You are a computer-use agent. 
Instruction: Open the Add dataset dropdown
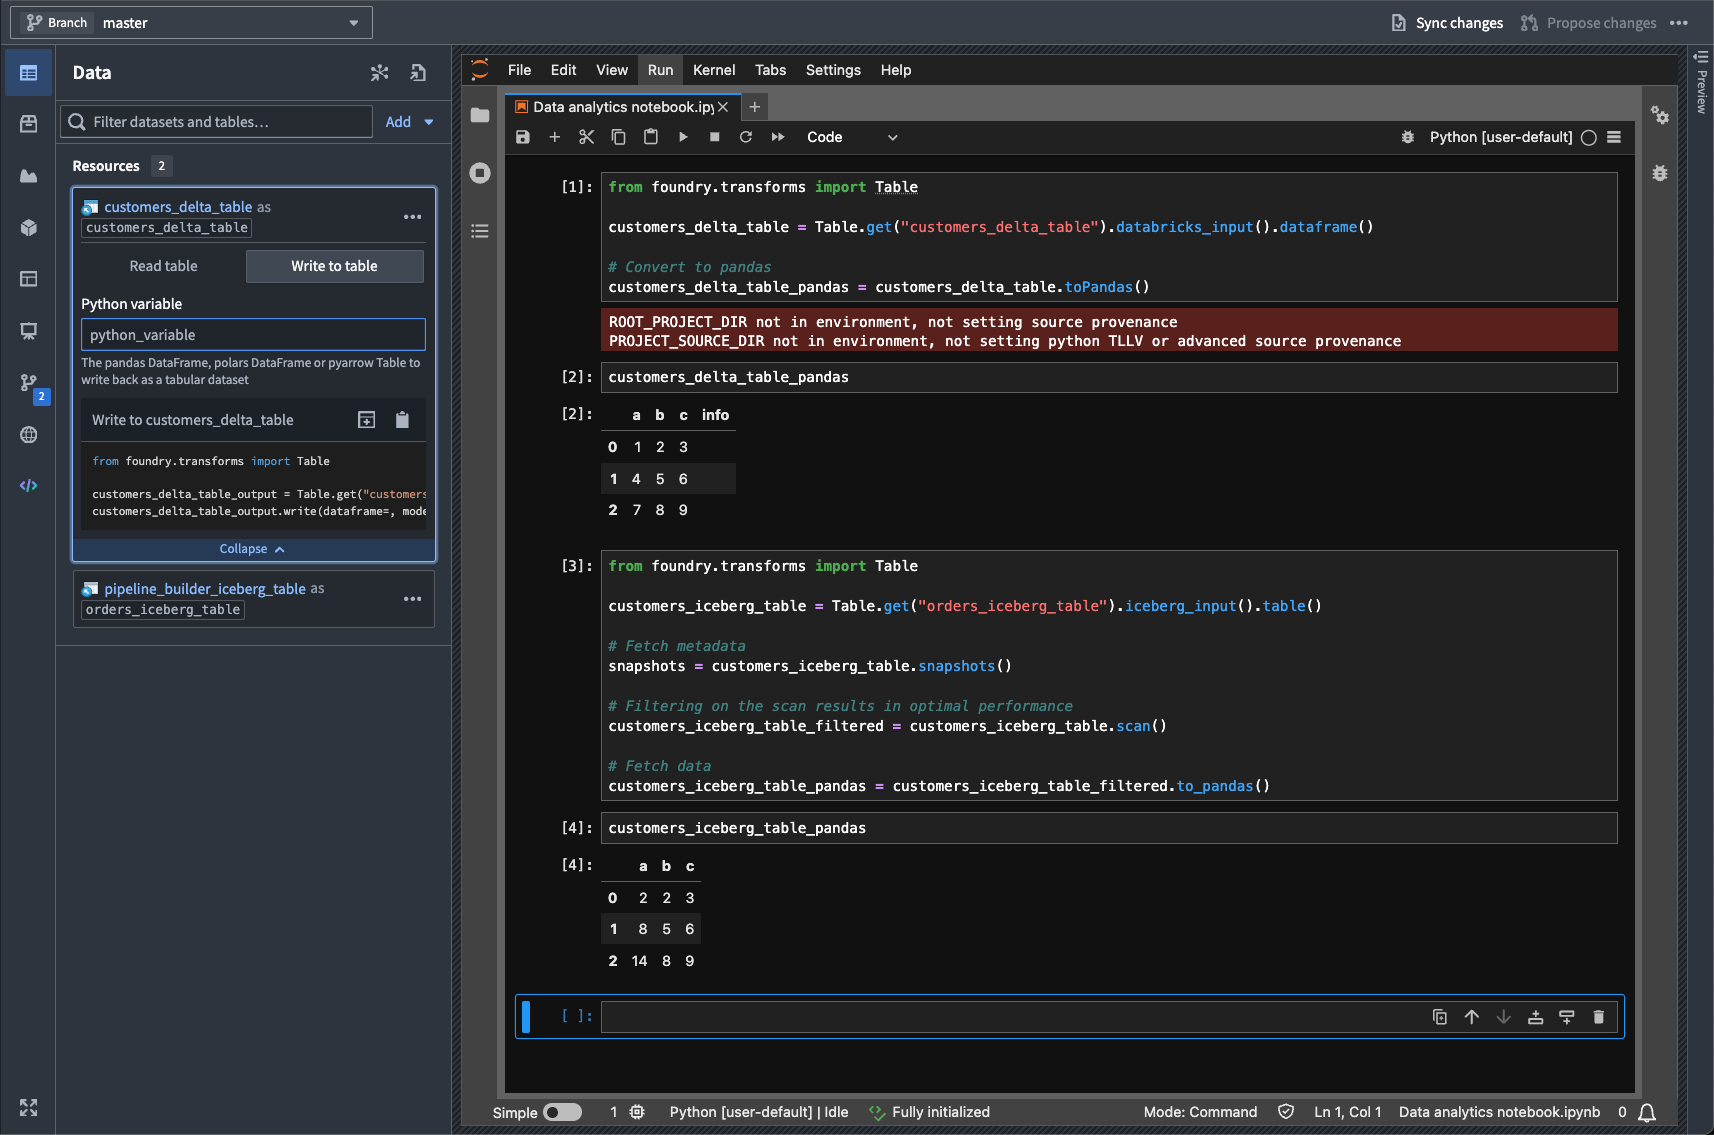[x=409, y=121]
